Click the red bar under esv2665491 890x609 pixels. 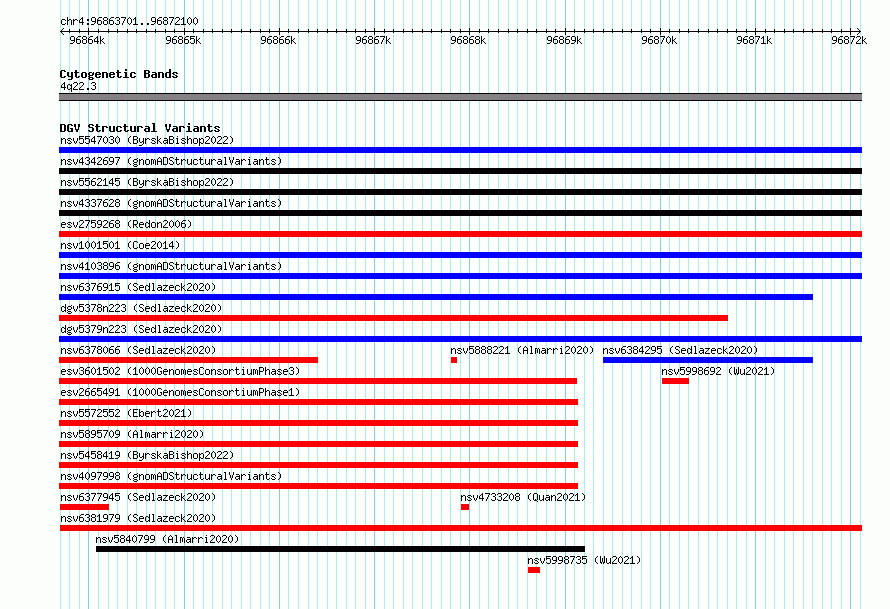[x=318, y=402]
